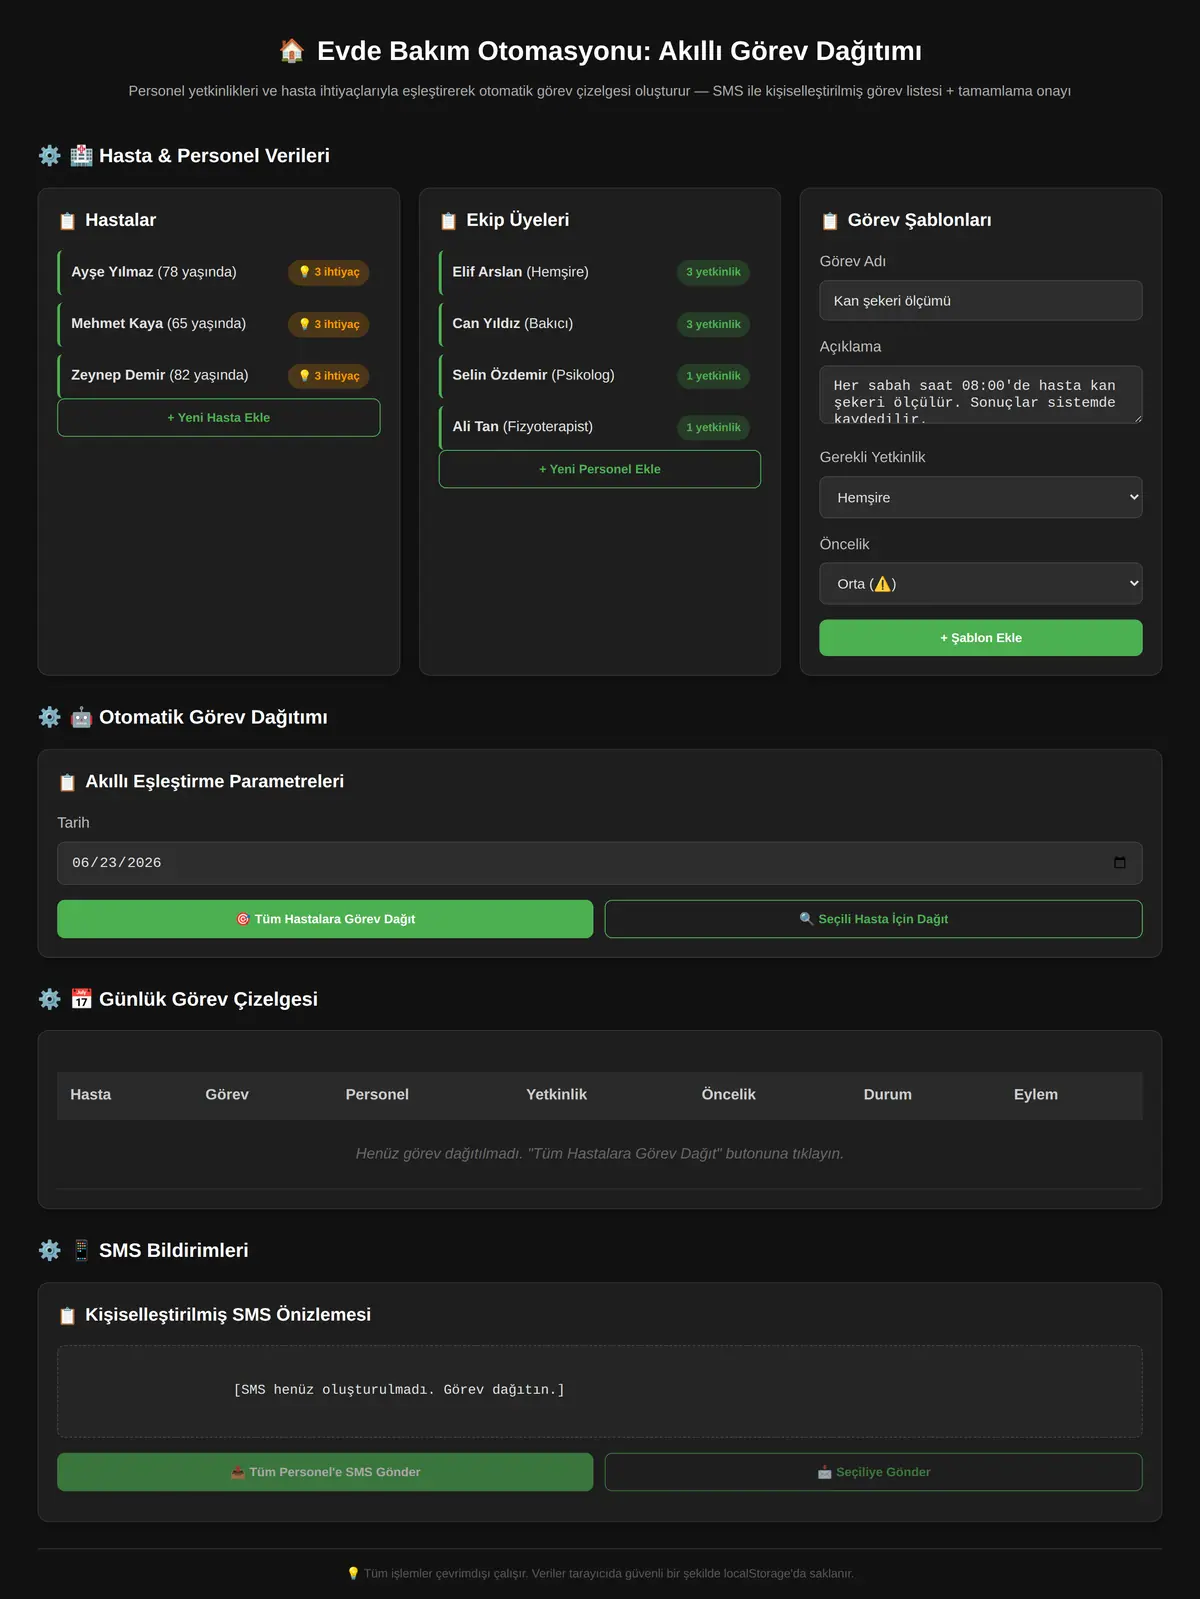1200x1599 pixels.
Task: Open the calendar picker icon in Tarih field
Action: pos(1119,863)
